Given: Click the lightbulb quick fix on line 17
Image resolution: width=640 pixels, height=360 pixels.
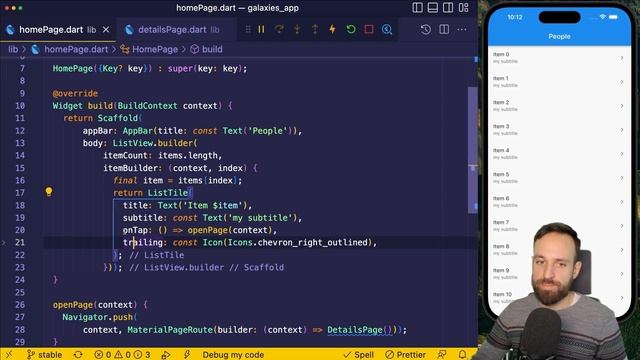Looking at the screenshot, I should click(x=49, y=192).
